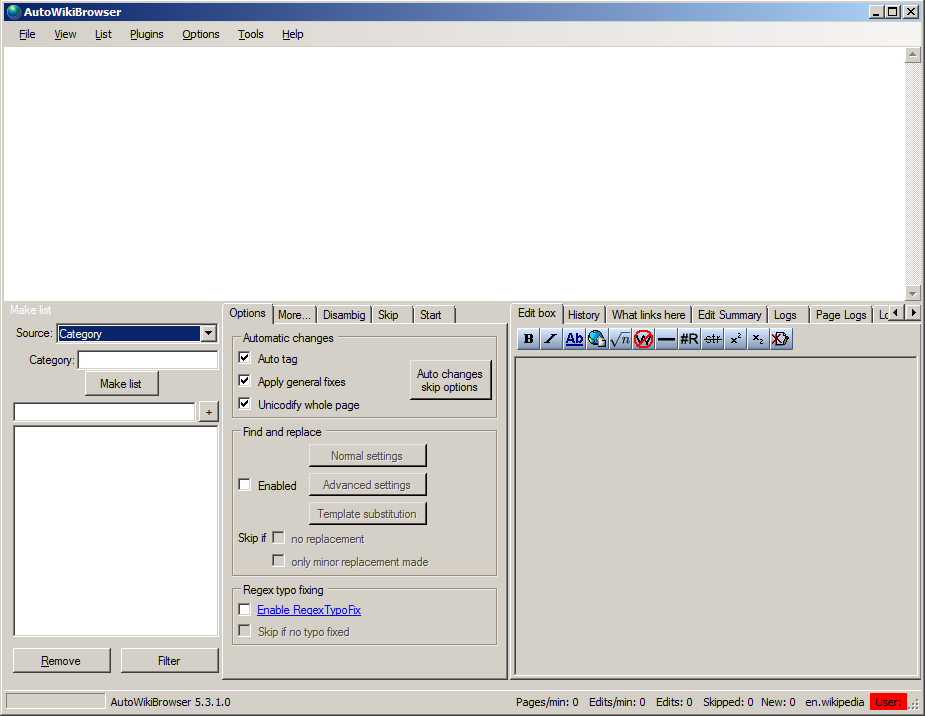Insert math formula with square root icon
Viewport: 925px width, 716px height.
pos(620,339)
